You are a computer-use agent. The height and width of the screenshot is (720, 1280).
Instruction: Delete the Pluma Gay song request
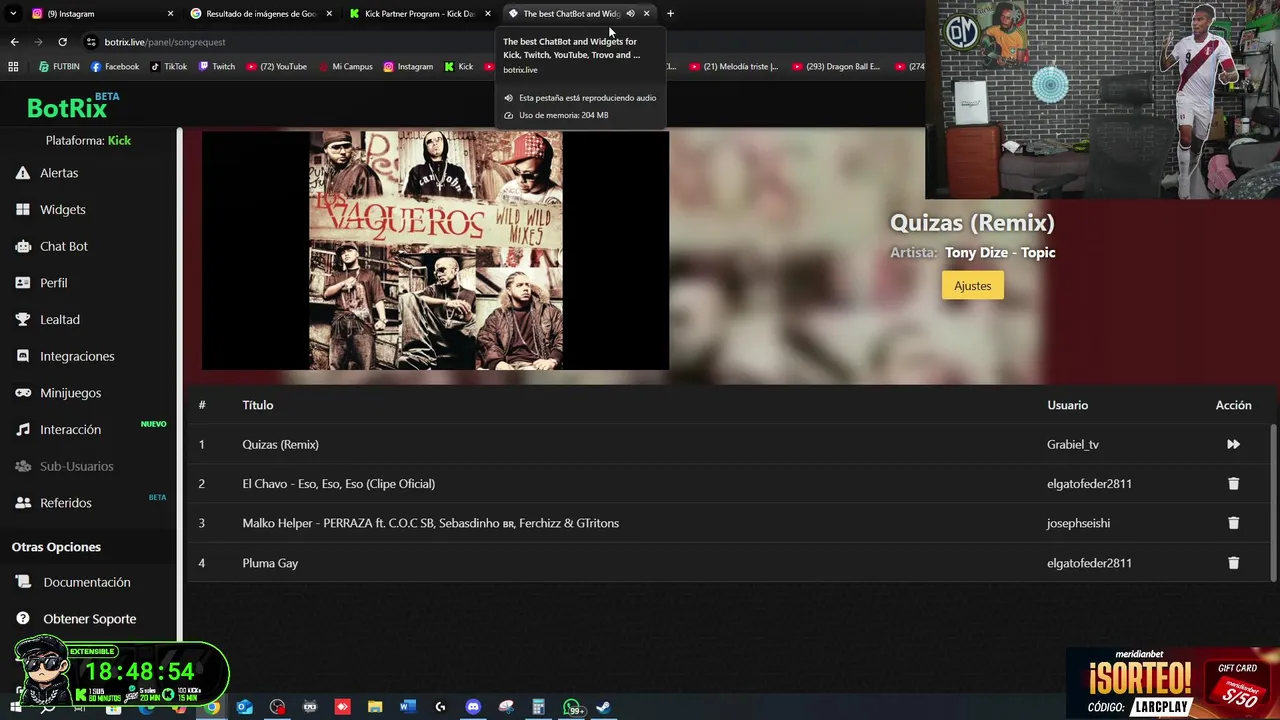tap(1233, 563)
